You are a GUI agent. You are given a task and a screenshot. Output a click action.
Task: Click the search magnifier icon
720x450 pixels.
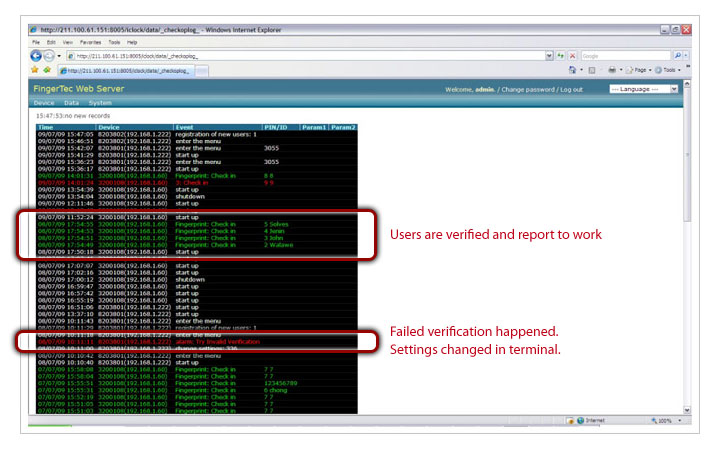point(677,56)
